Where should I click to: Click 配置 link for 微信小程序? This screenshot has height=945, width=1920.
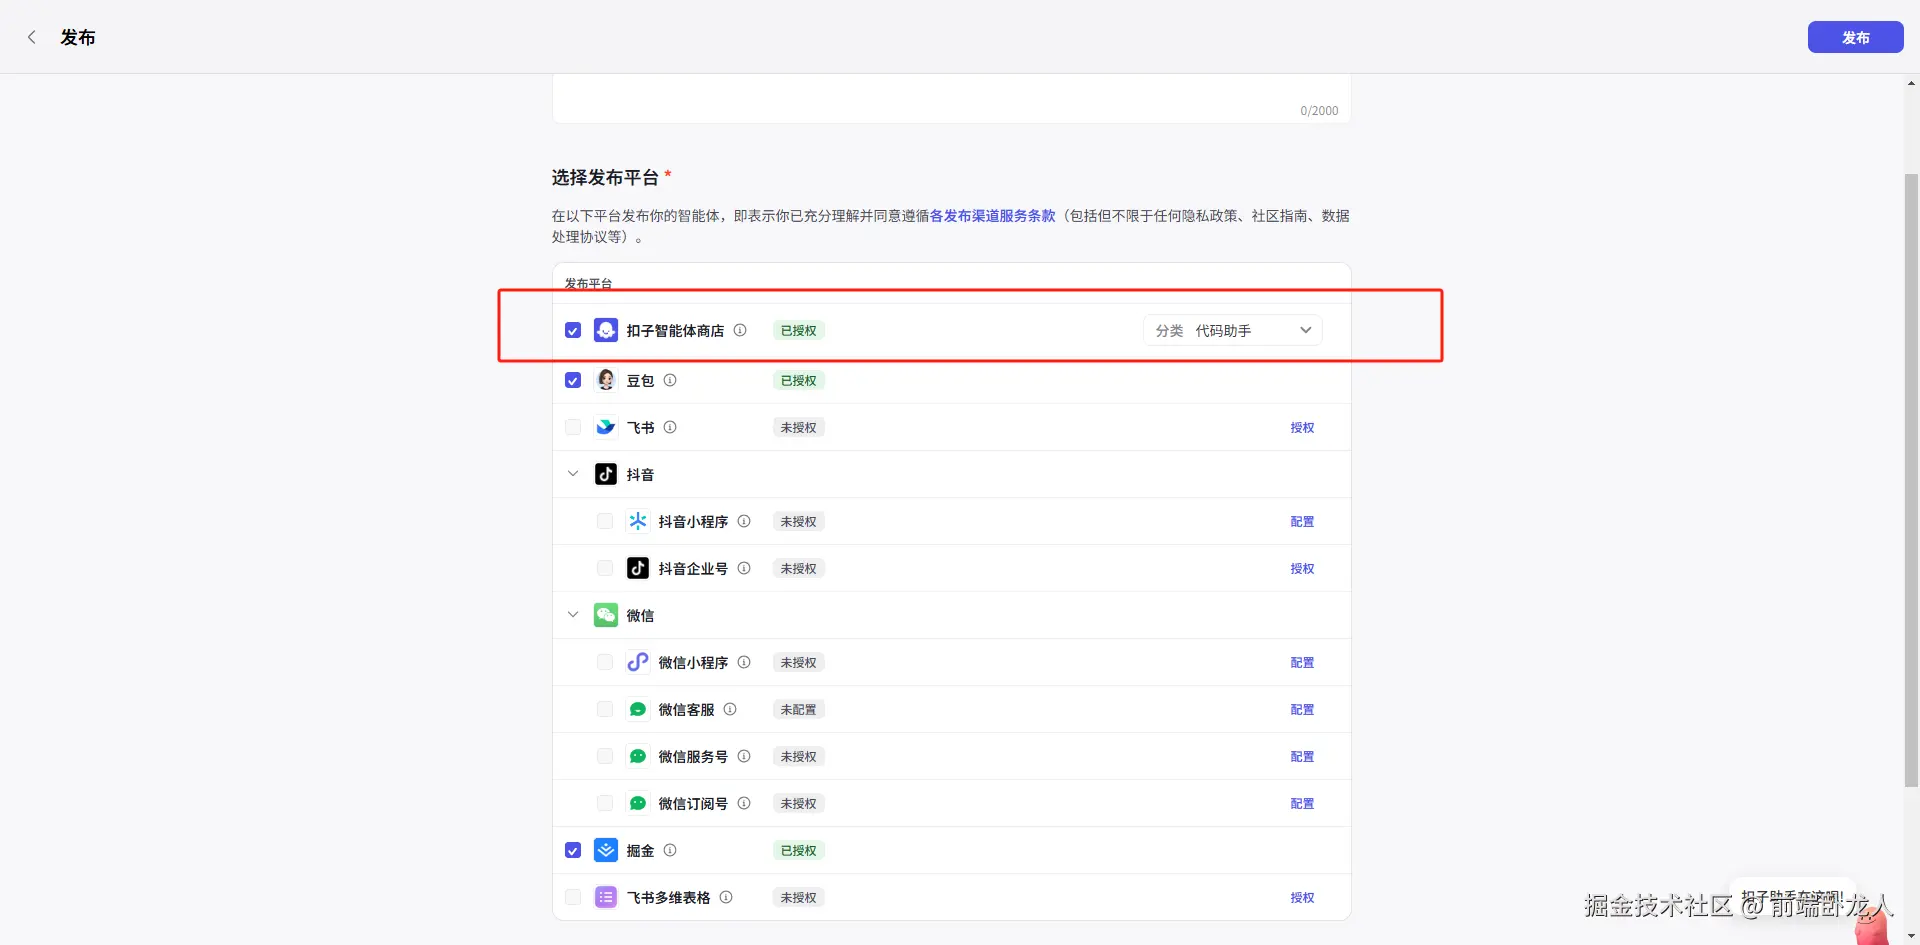click(1302, 662)
